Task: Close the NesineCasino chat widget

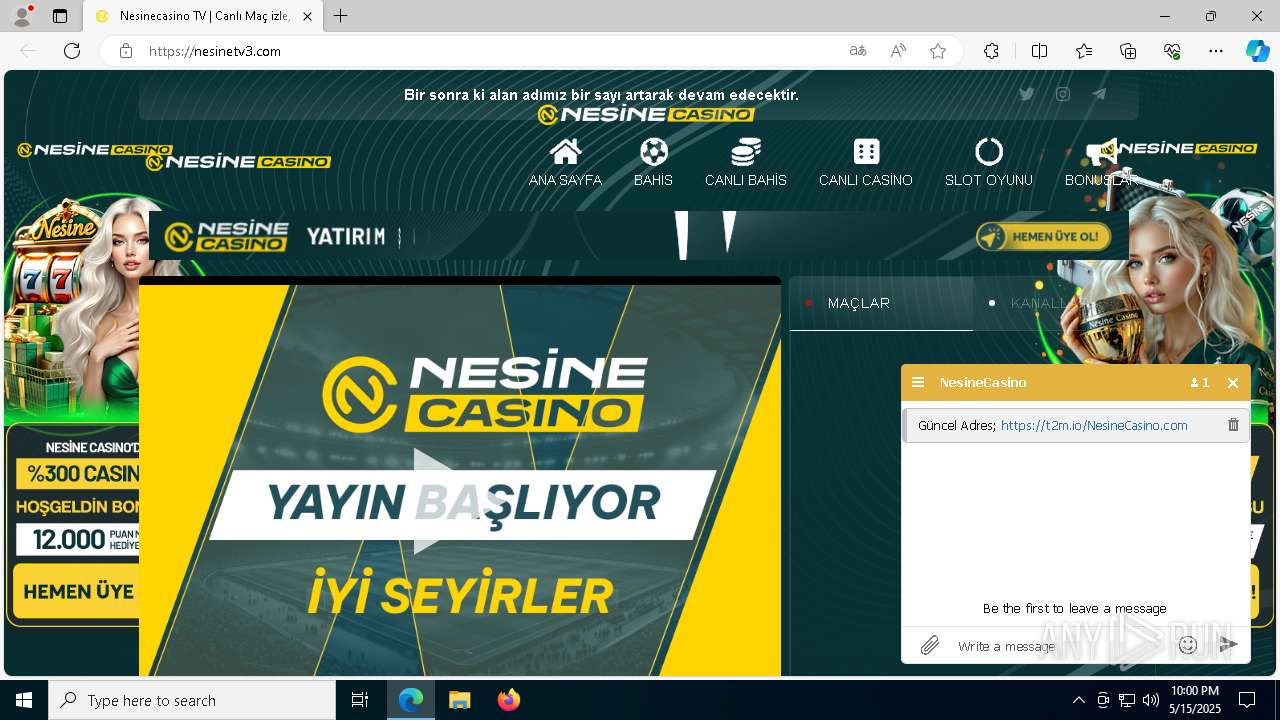Action: 1233,383
